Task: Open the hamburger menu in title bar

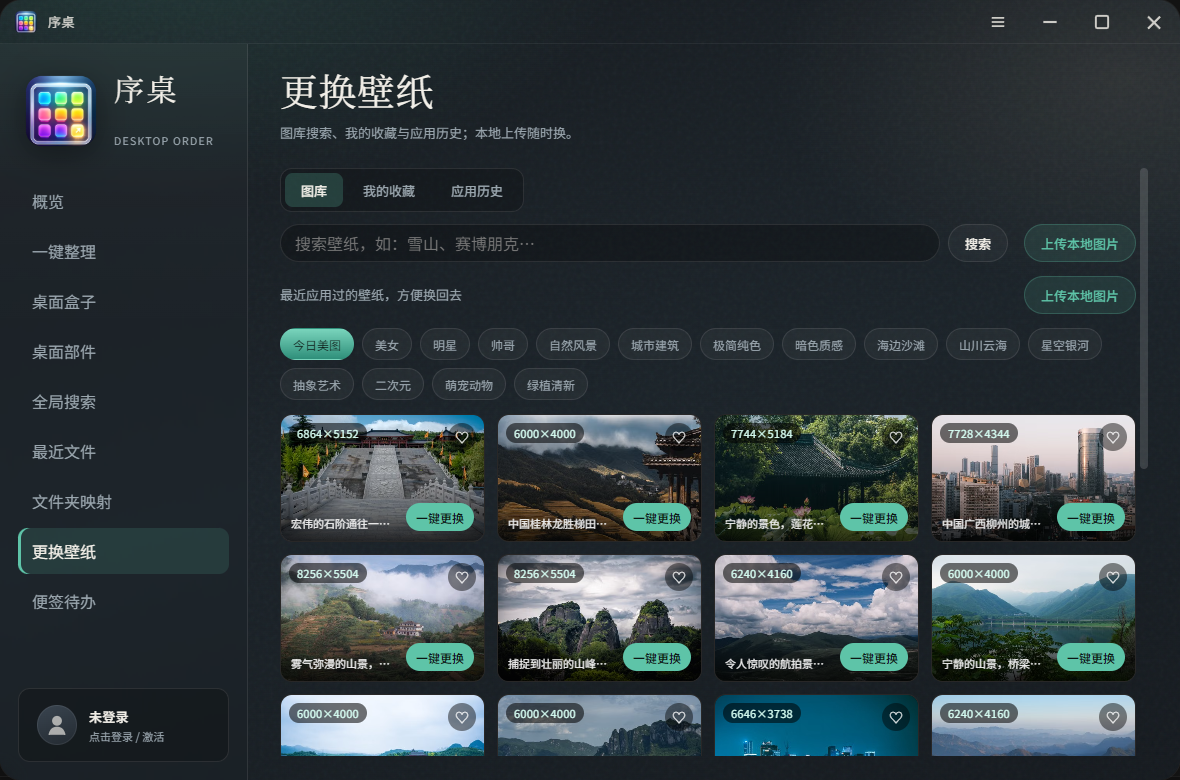Action: (998, 23)
